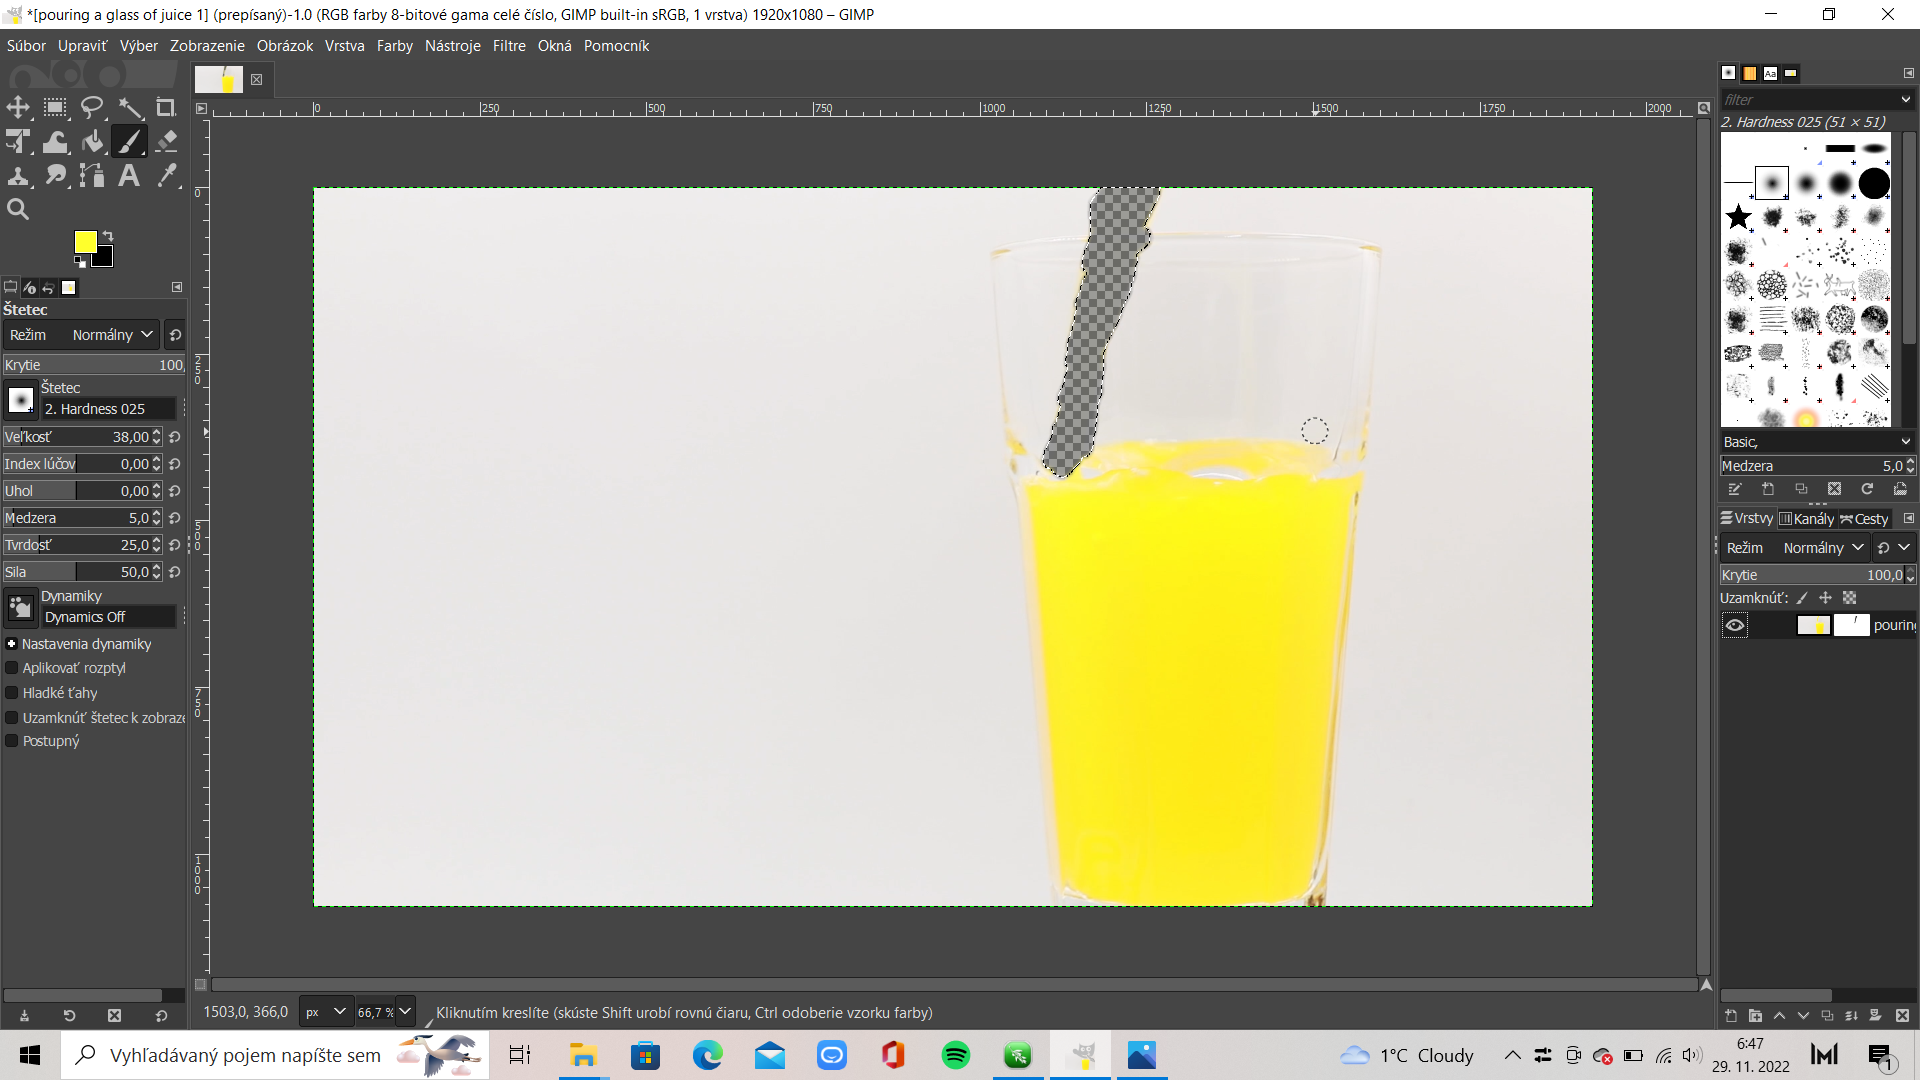Screen dimensions: 1920x1080
Task: Open the Farby menu
Action: [395, 46]
